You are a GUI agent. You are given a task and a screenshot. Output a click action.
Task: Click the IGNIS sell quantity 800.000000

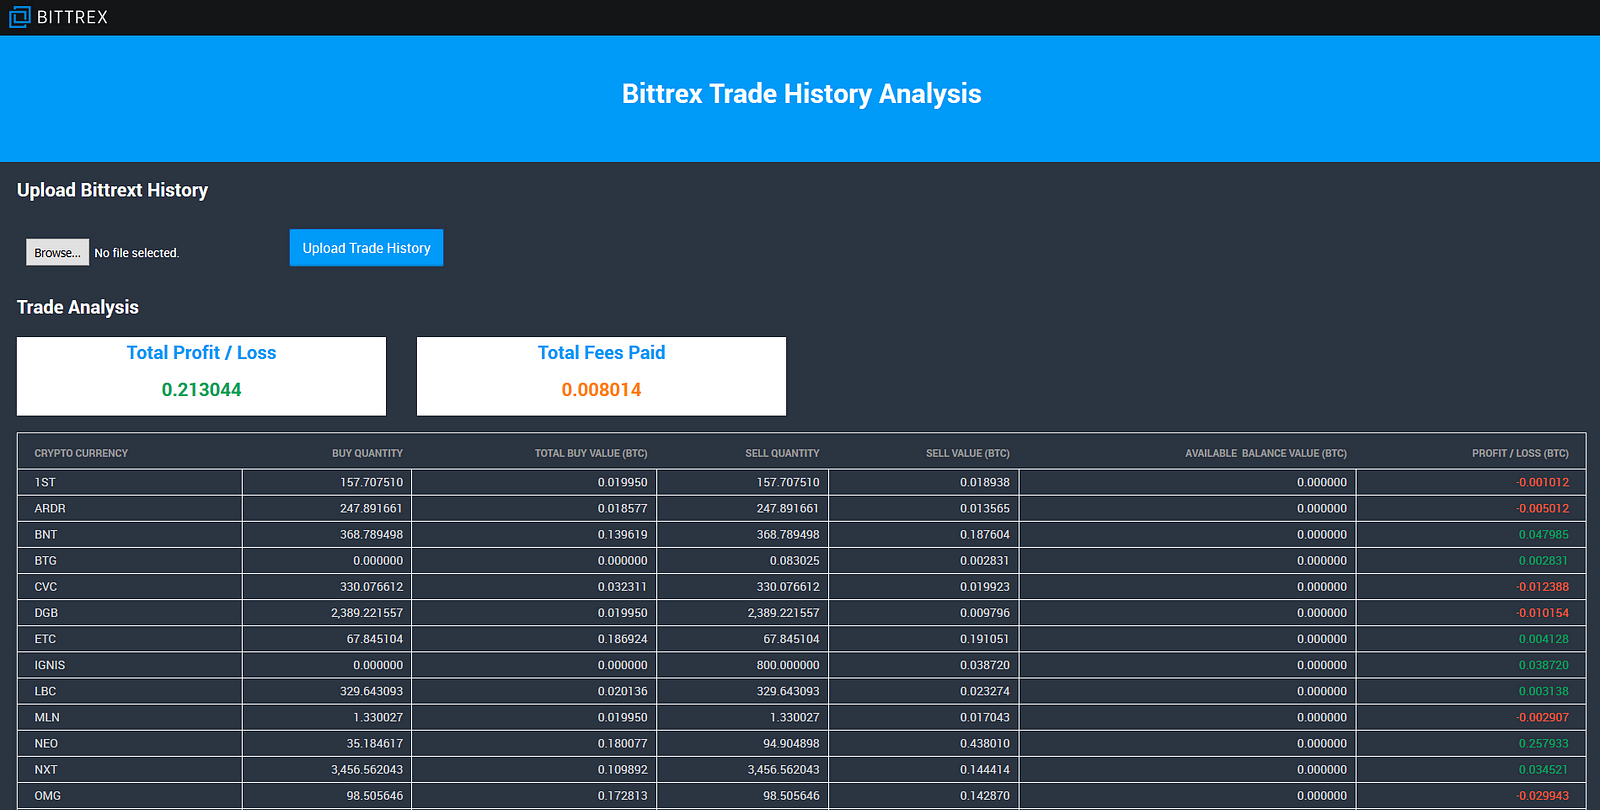788,665
